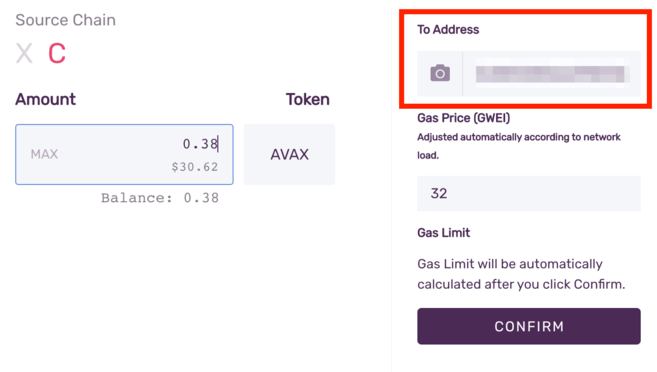Viewport: 657px width, 372px height.
Task: Click the red highlighted To Address box
Action: (525, 59)
